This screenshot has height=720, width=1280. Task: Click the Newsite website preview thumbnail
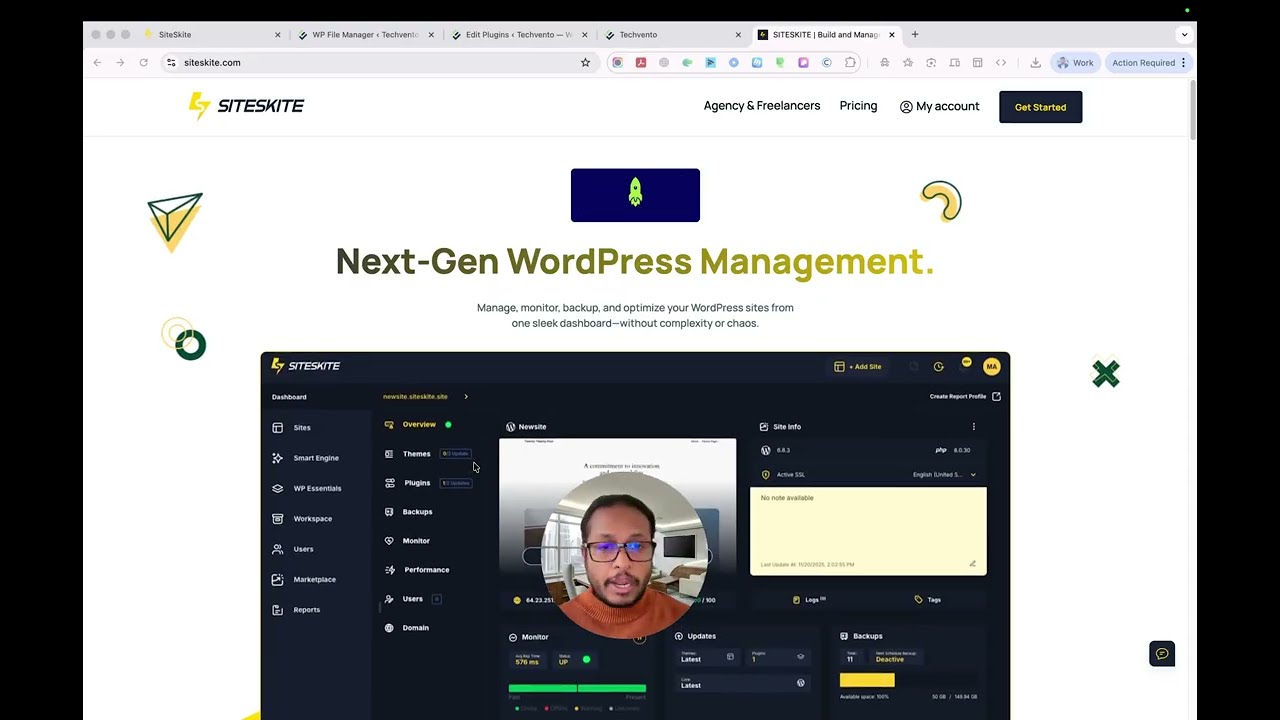click(x=617, y=514)
